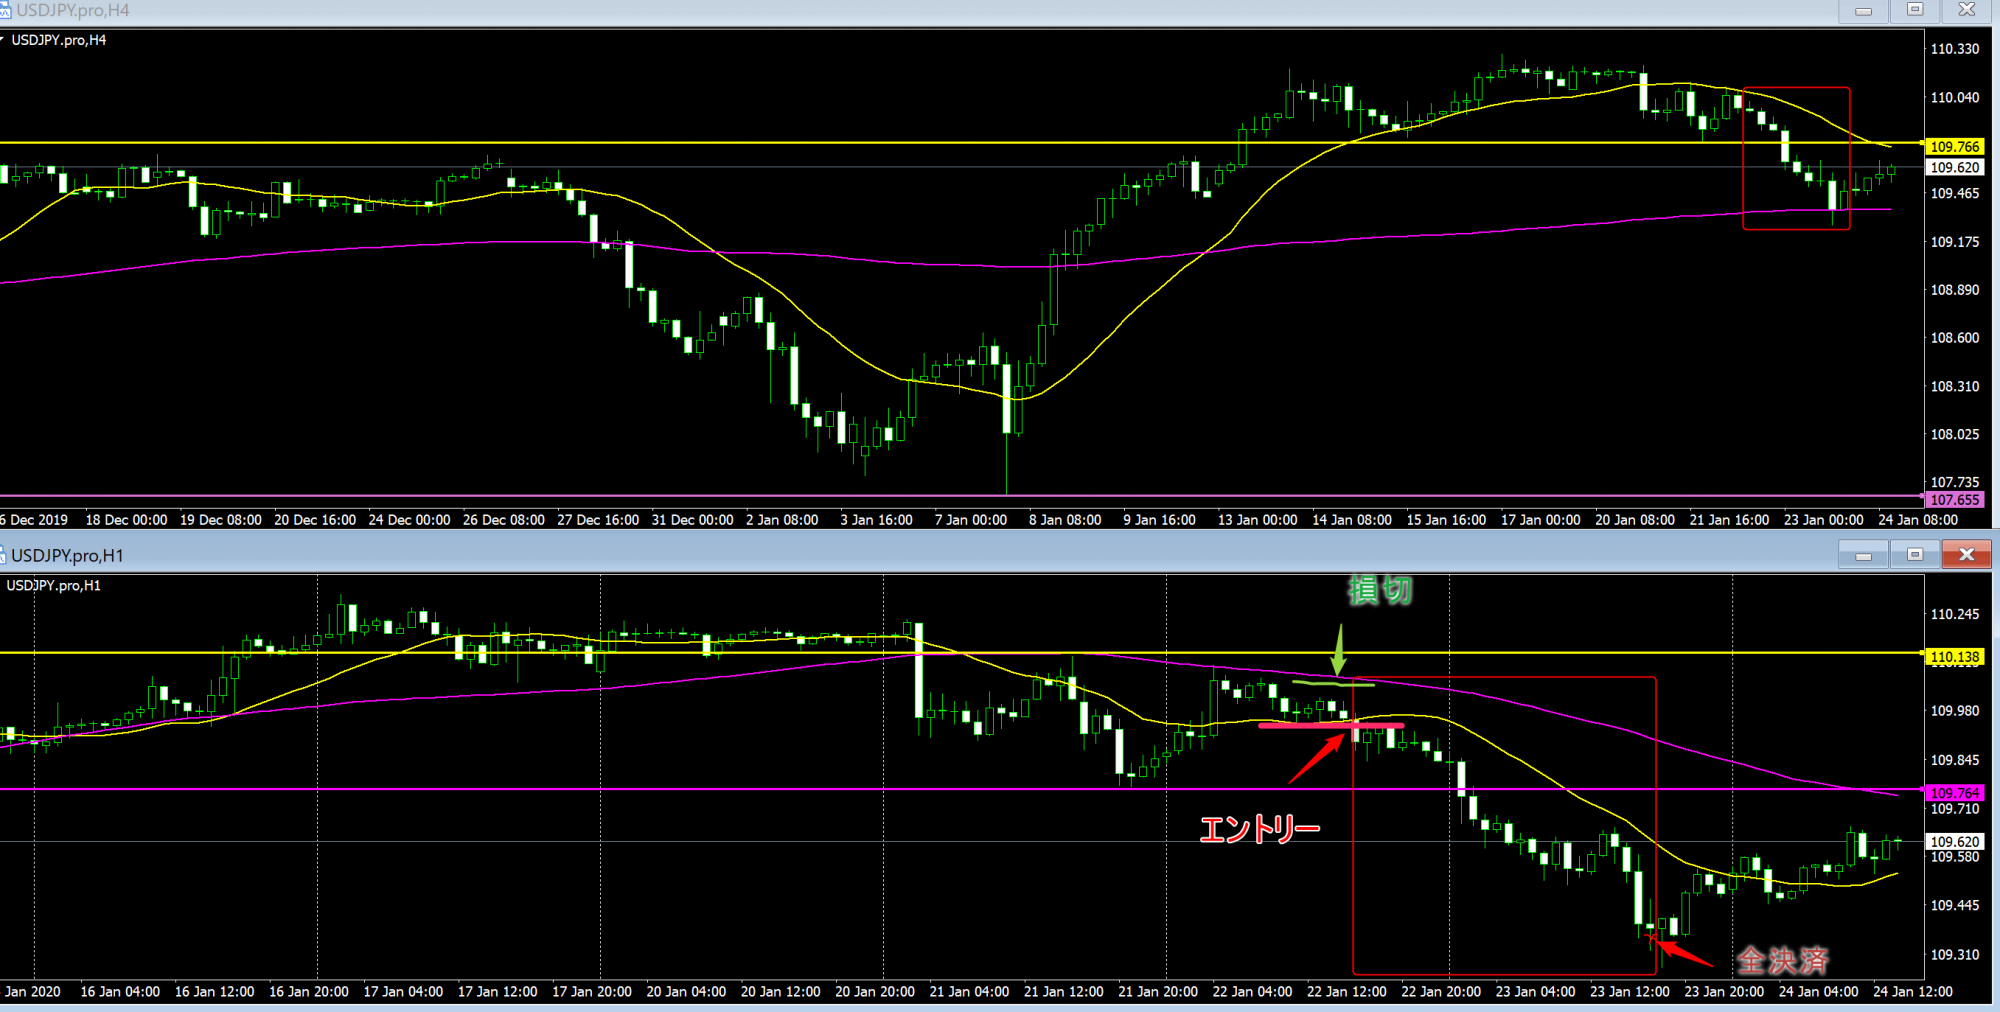Click the 109.310 price scale value in H1 chart
This screenshot has width=2000, height=1012.
(x=1955, y=955)
